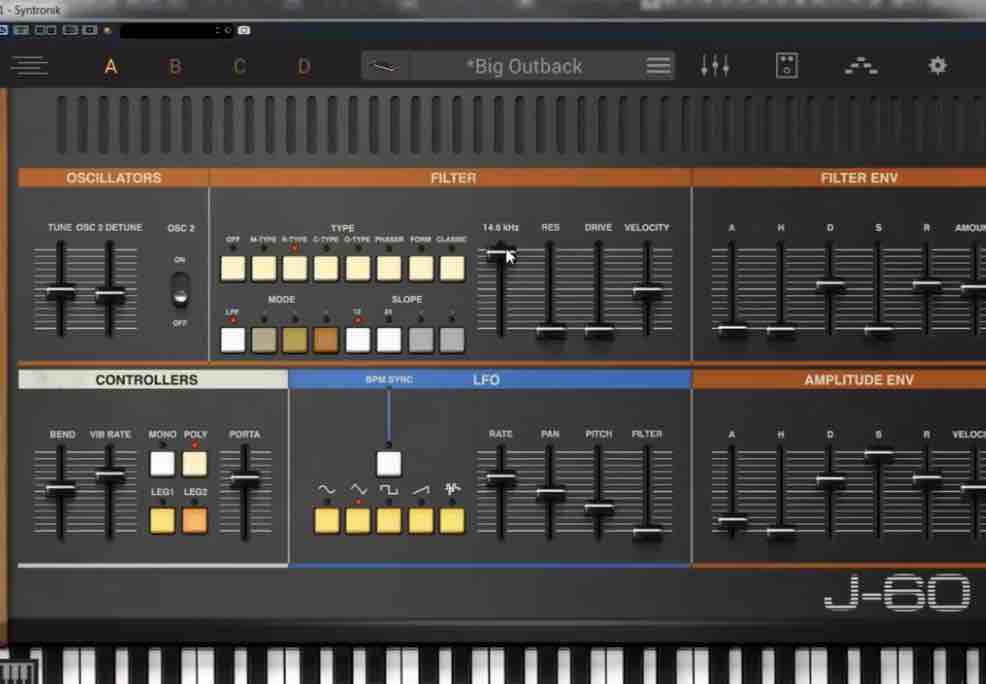Select filter type OFF button
This screenshot has height=684, width=986.
point(233,268)
